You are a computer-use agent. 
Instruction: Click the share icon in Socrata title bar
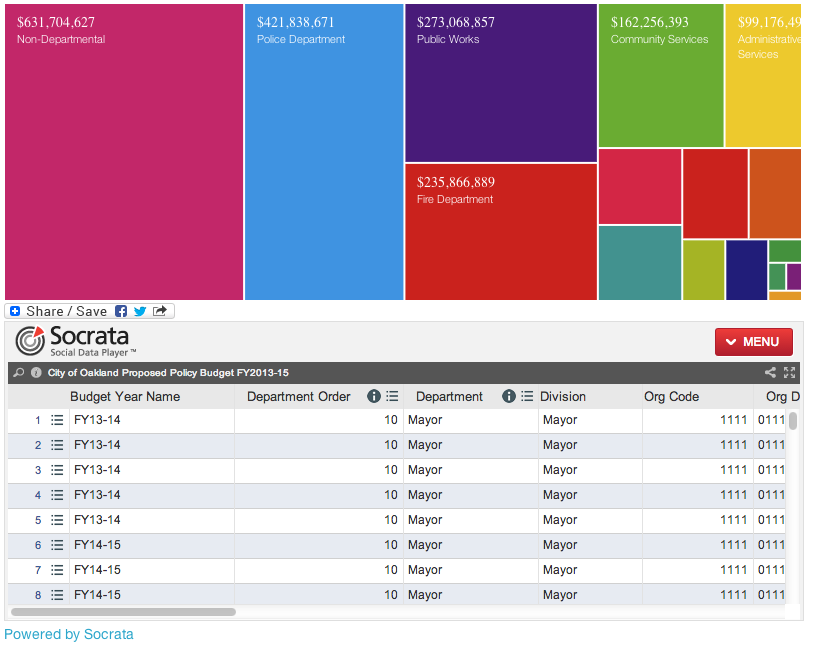pyautogui.click(x=770, y=373)
